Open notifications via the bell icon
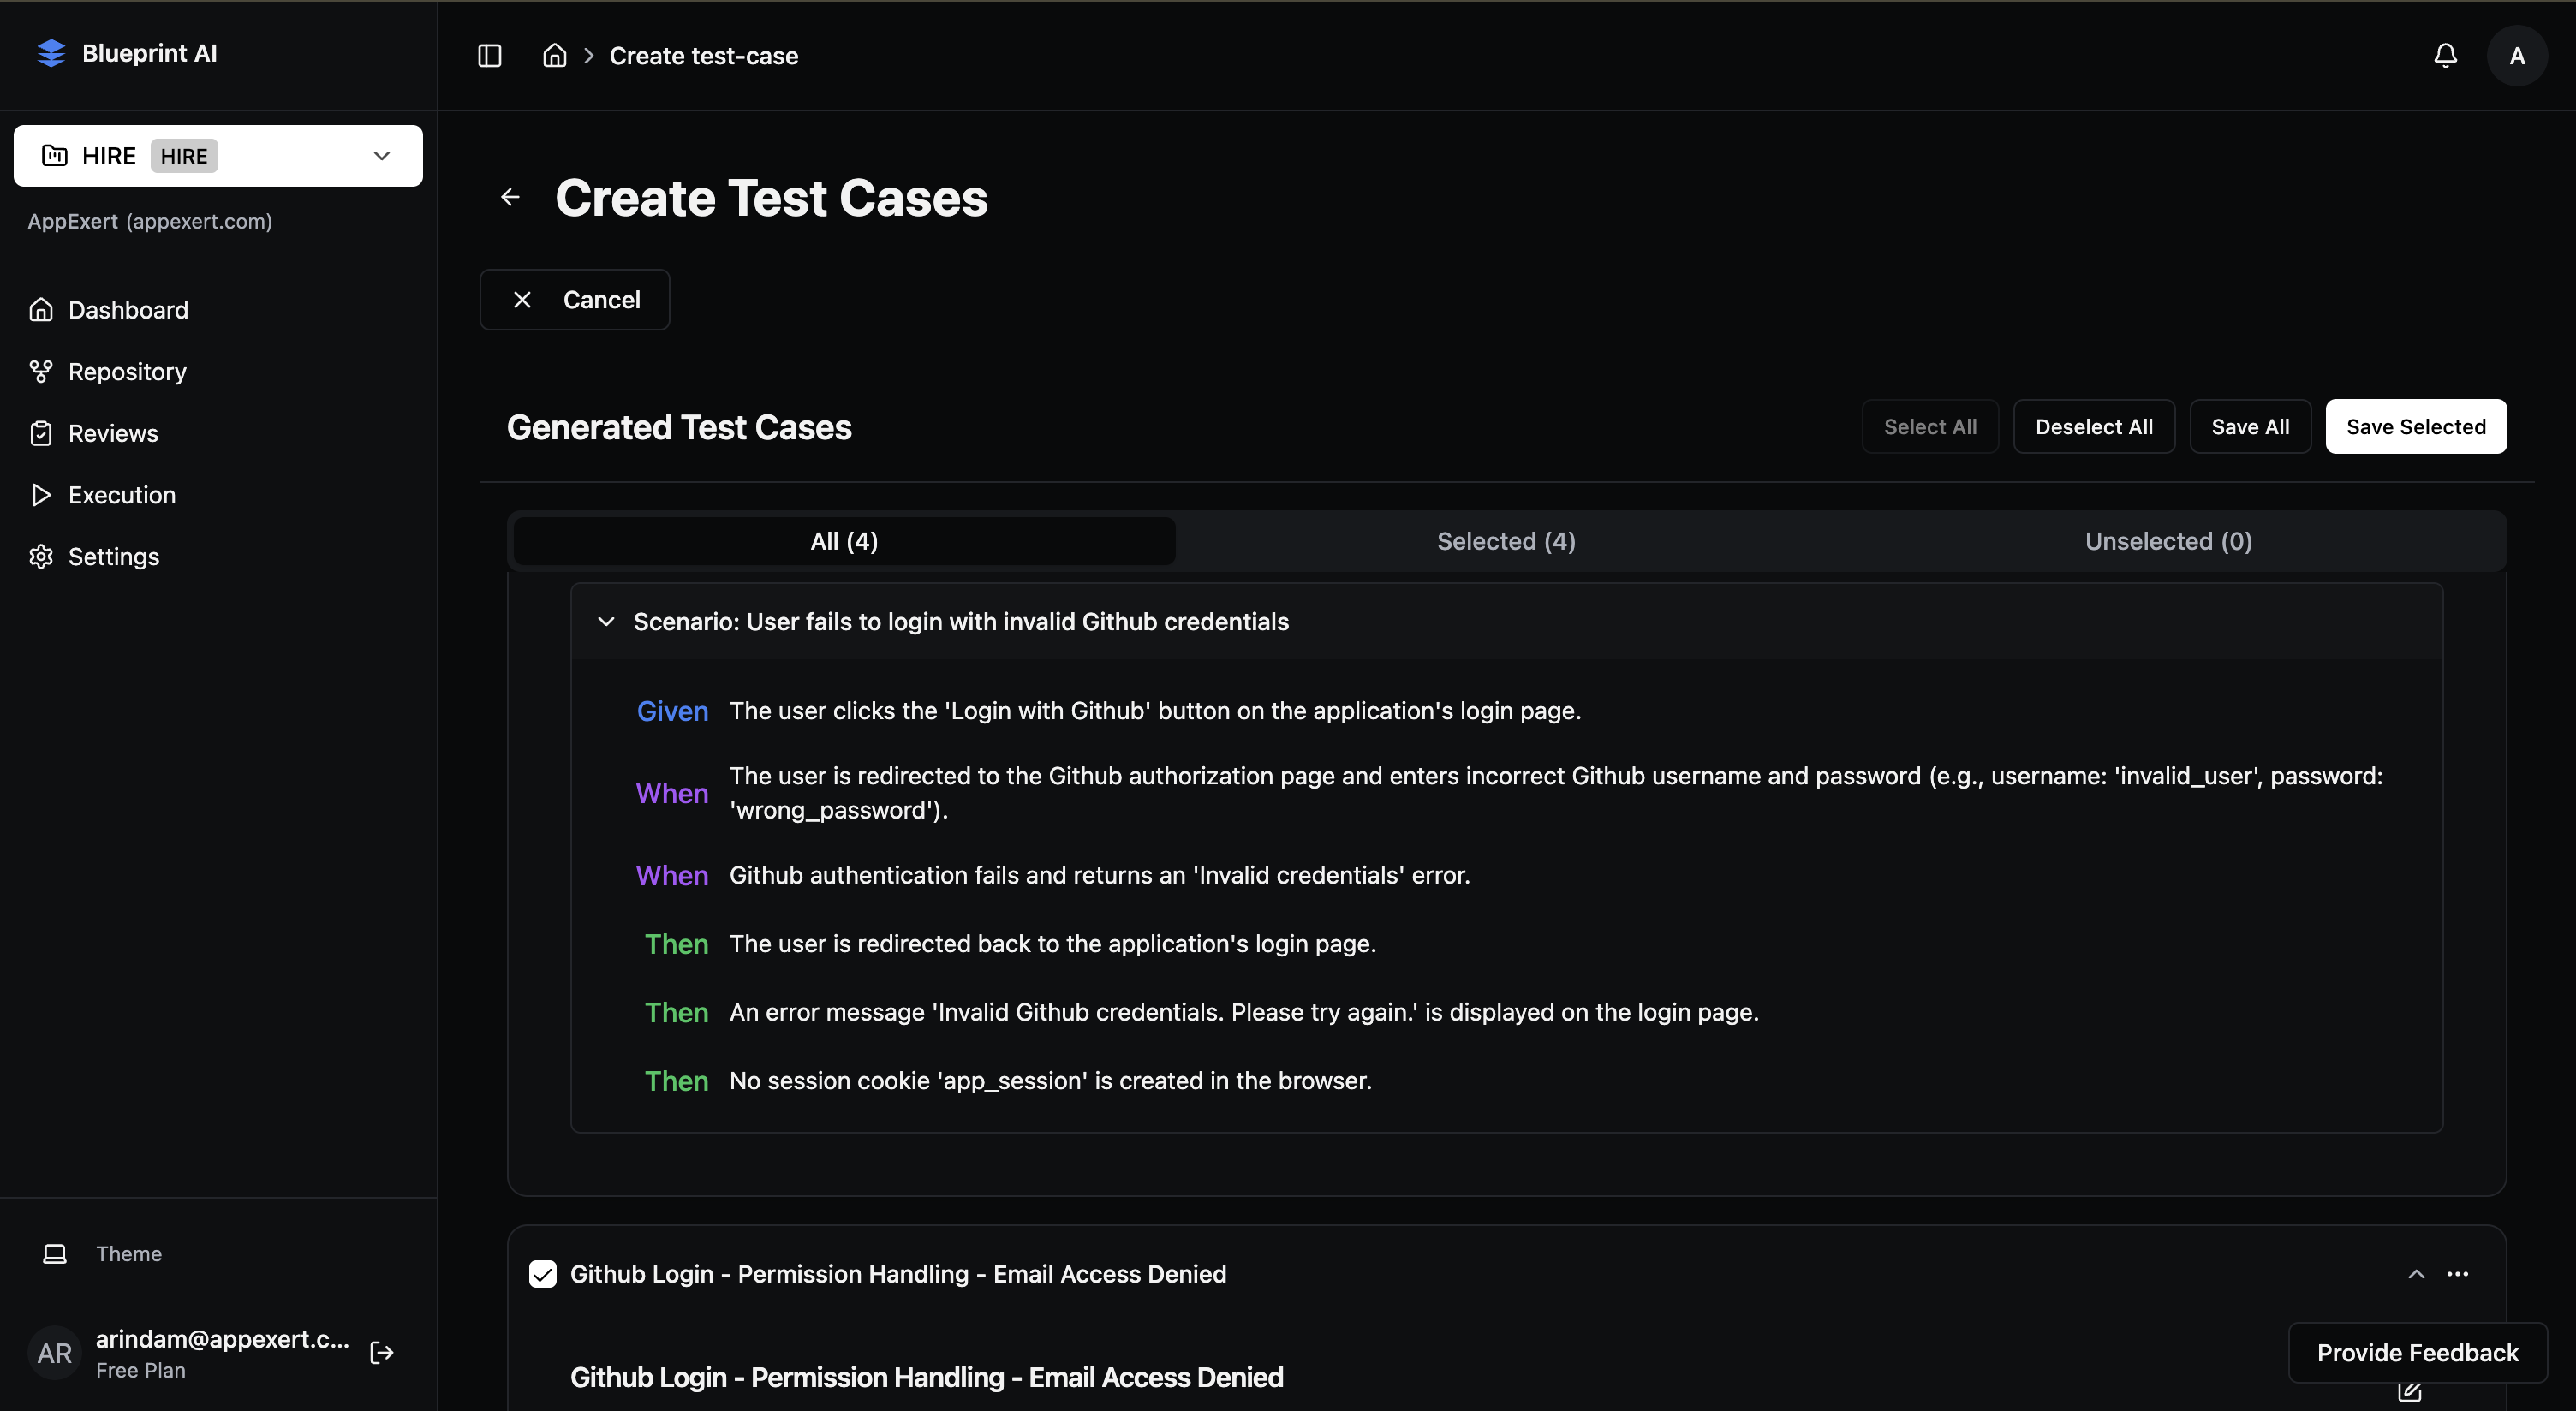Image resolution: width=2576 pixels, height=1411 pixels. pyautogui.click(x=2444, y=55)
